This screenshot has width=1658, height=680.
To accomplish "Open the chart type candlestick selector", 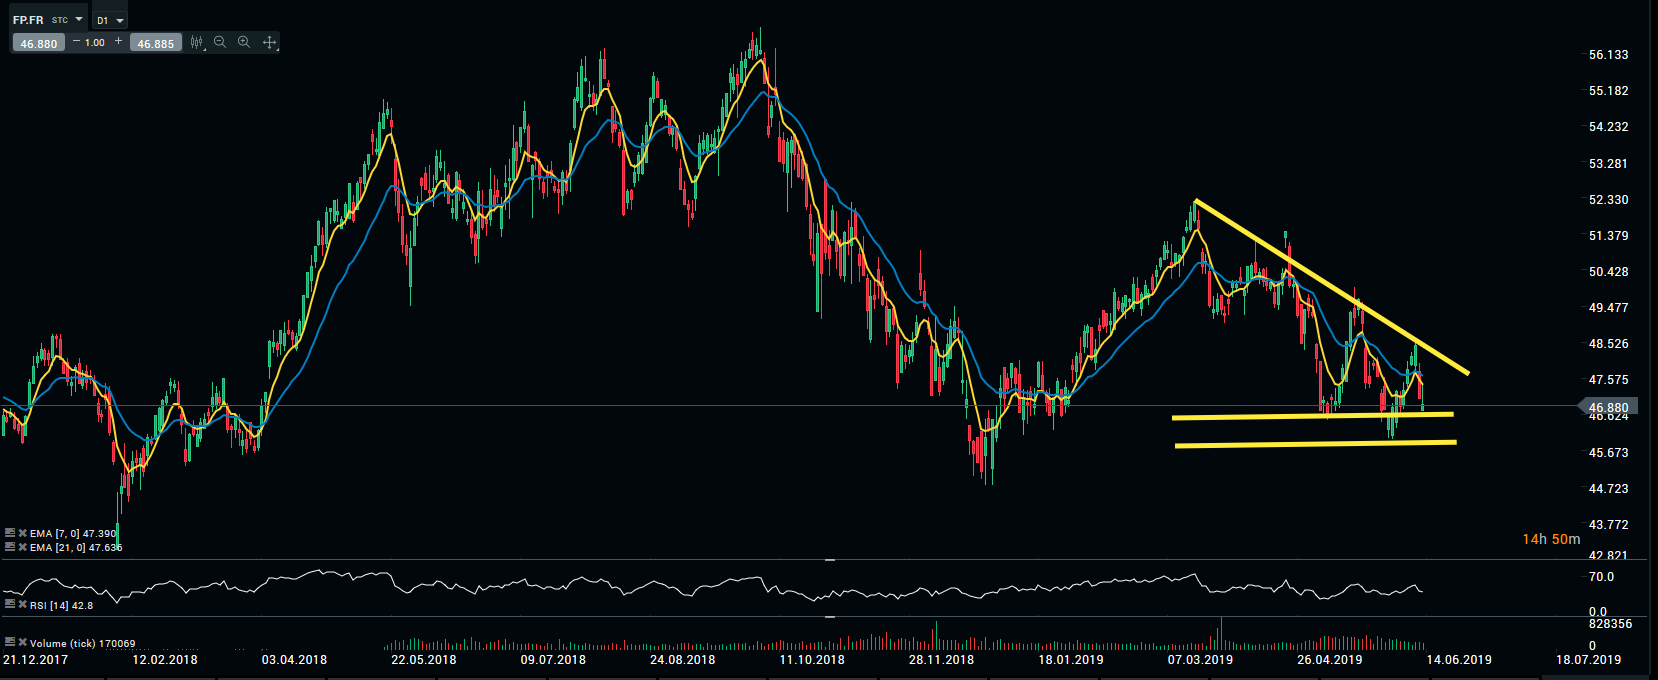I will coord(197,42).
